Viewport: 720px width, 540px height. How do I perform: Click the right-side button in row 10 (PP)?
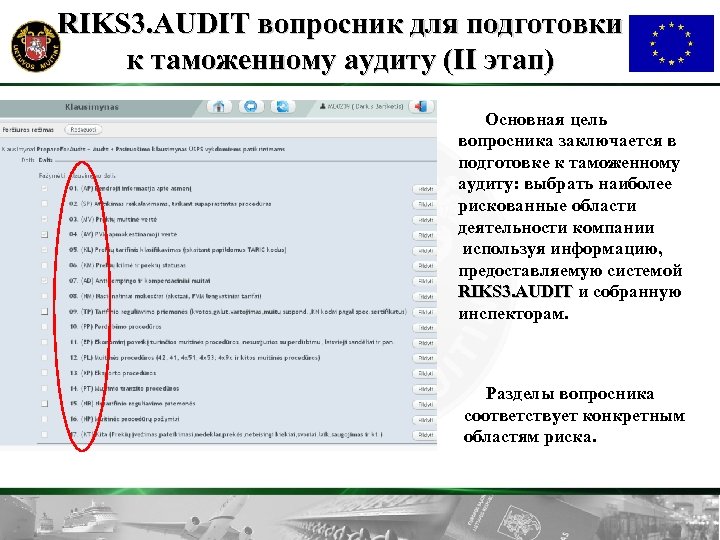click(424, 327)
